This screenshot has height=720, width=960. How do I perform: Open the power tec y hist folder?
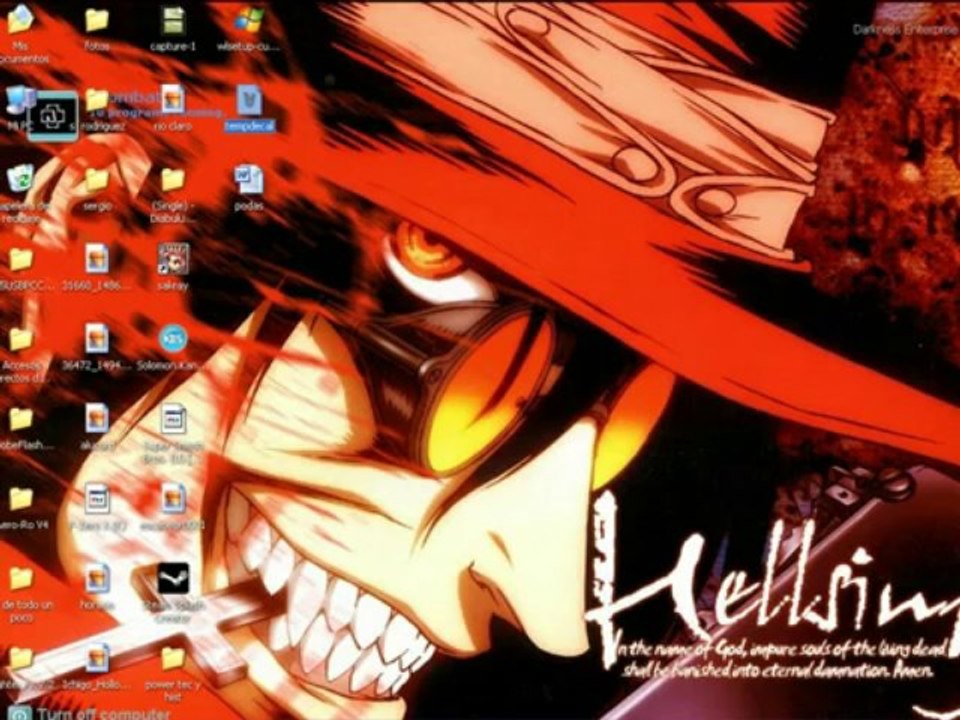point(173,659)
